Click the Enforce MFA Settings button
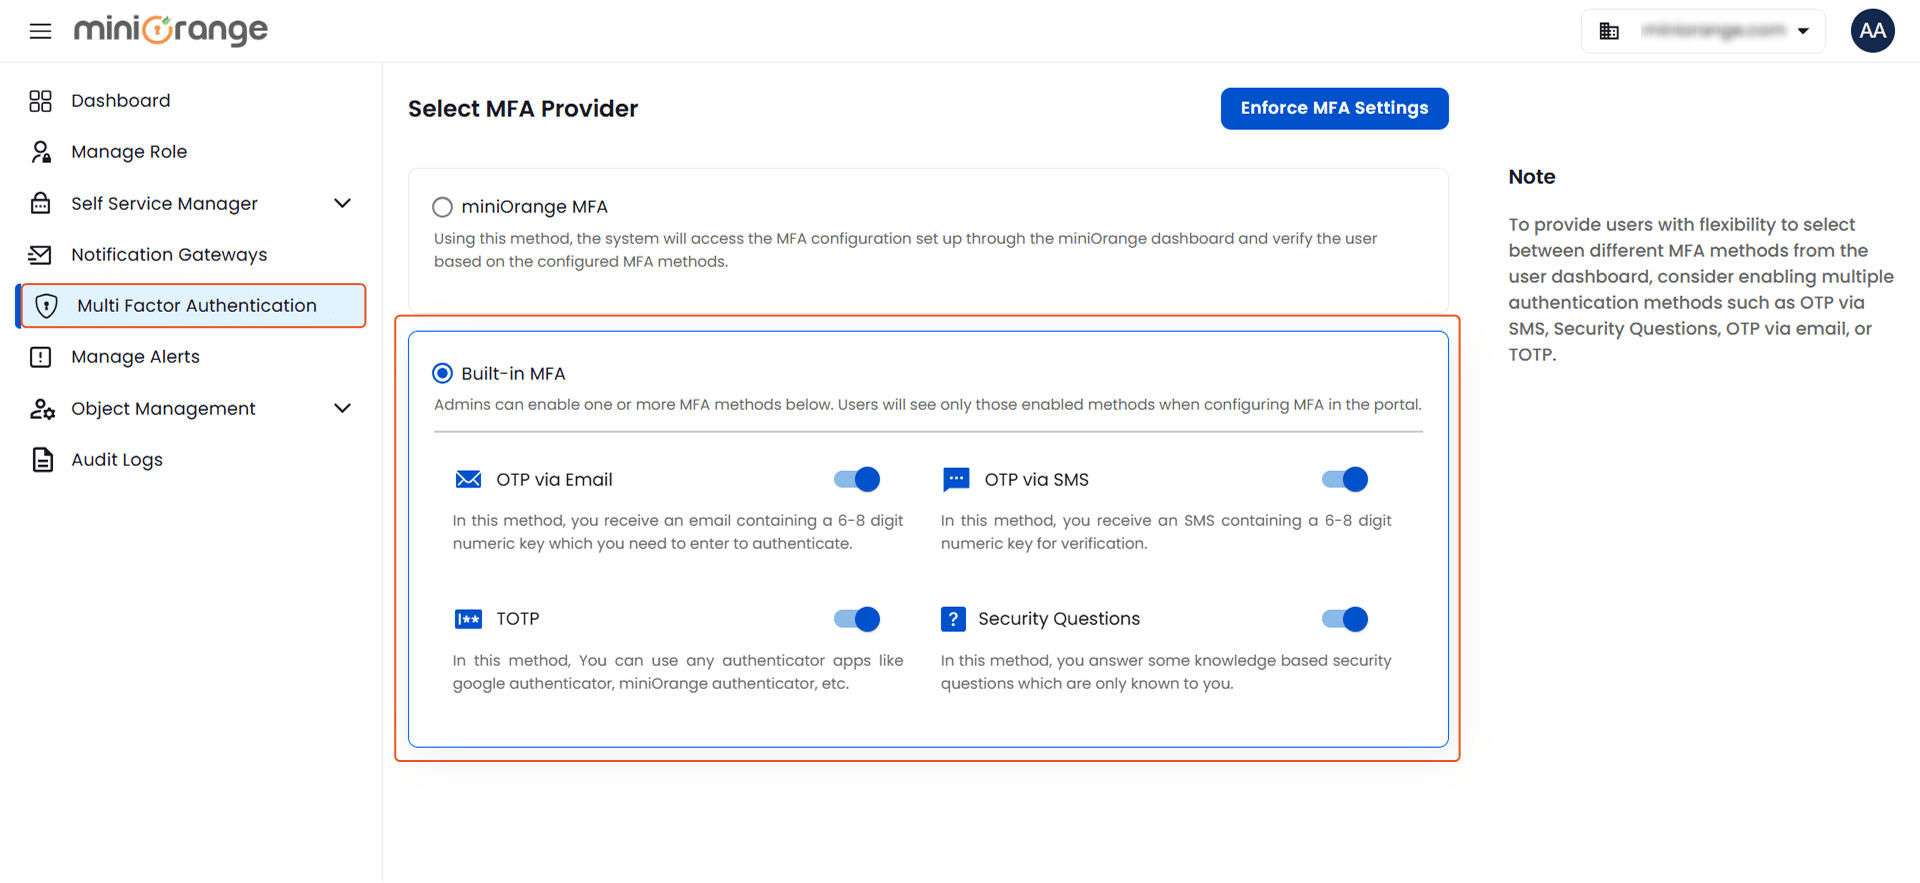 1334,108
